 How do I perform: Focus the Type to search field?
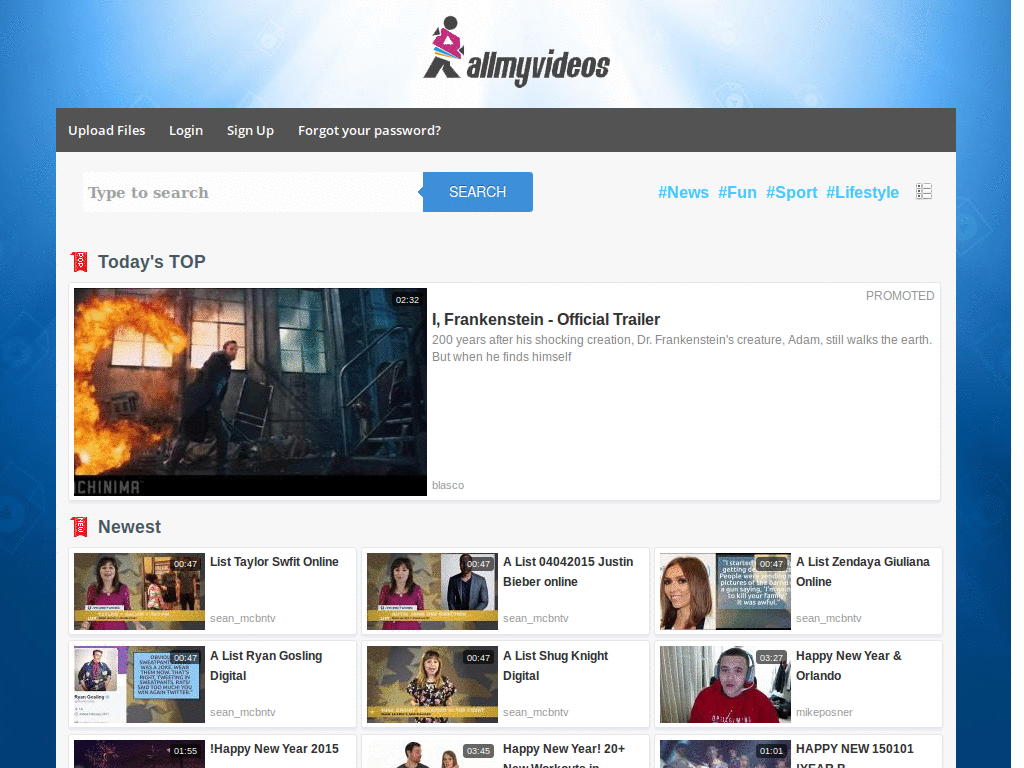coord(253,192)
